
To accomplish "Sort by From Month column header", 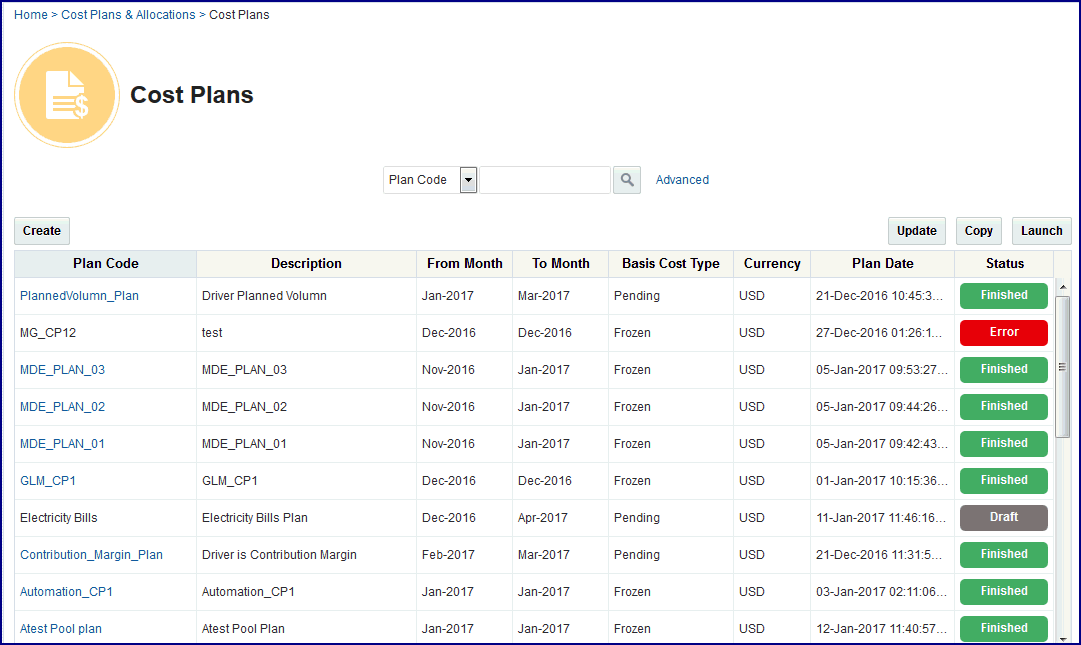I will pos(465,264).
